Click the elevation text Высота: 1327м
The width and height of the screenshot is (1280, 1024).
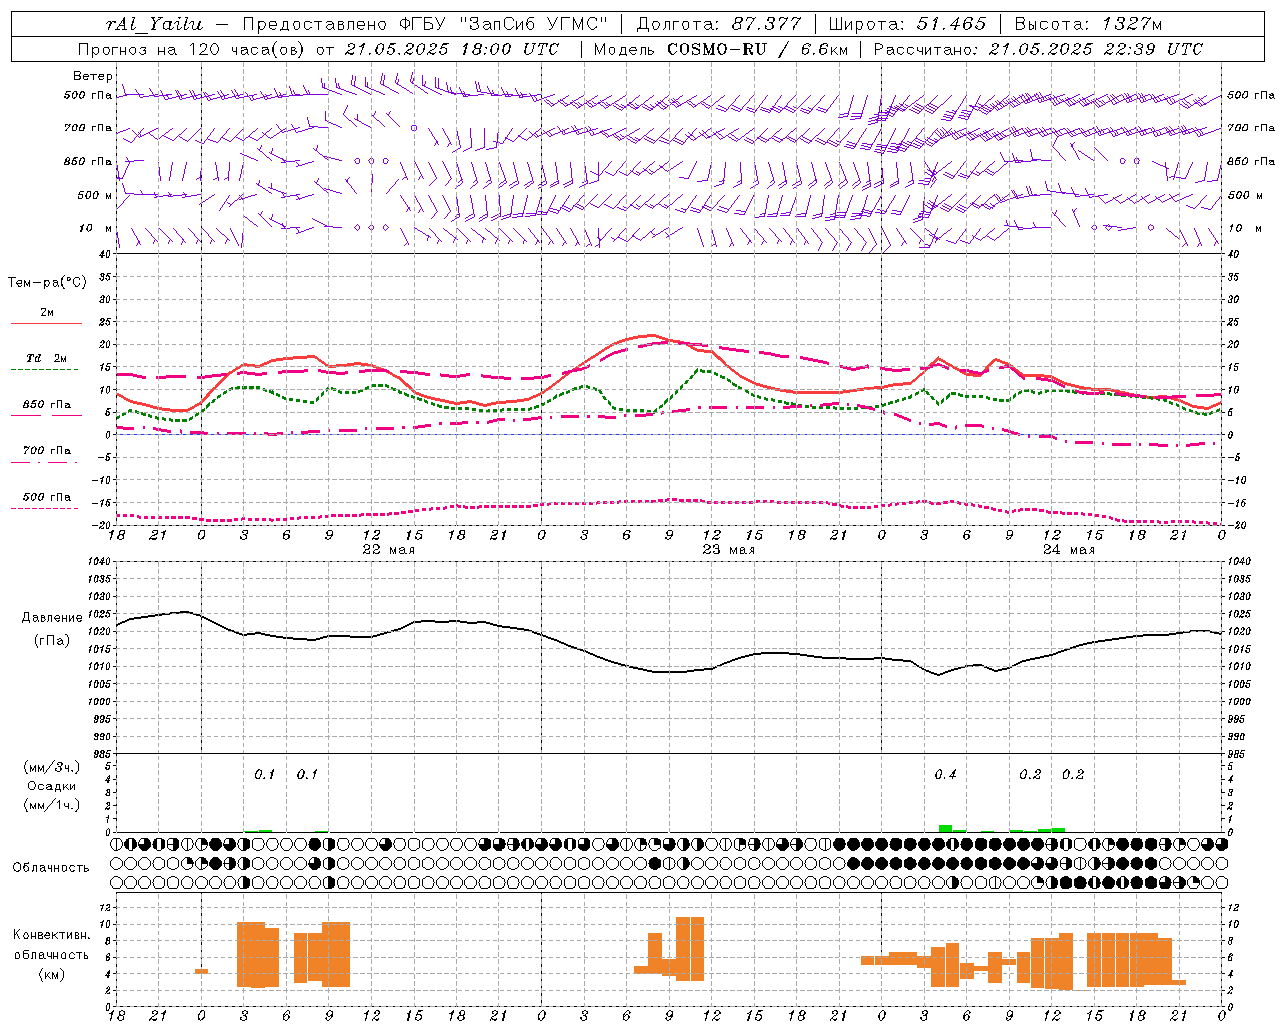(1088, 24)
